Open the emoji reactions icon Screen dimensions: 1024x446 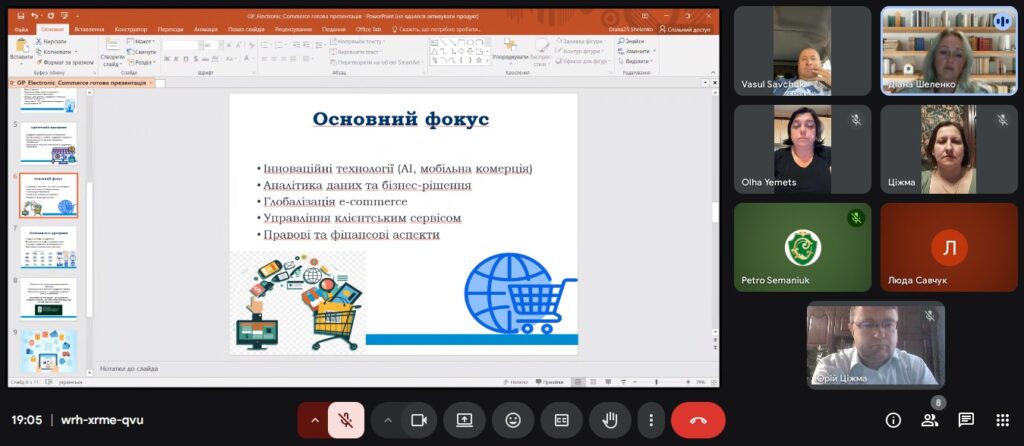(513, 420)
